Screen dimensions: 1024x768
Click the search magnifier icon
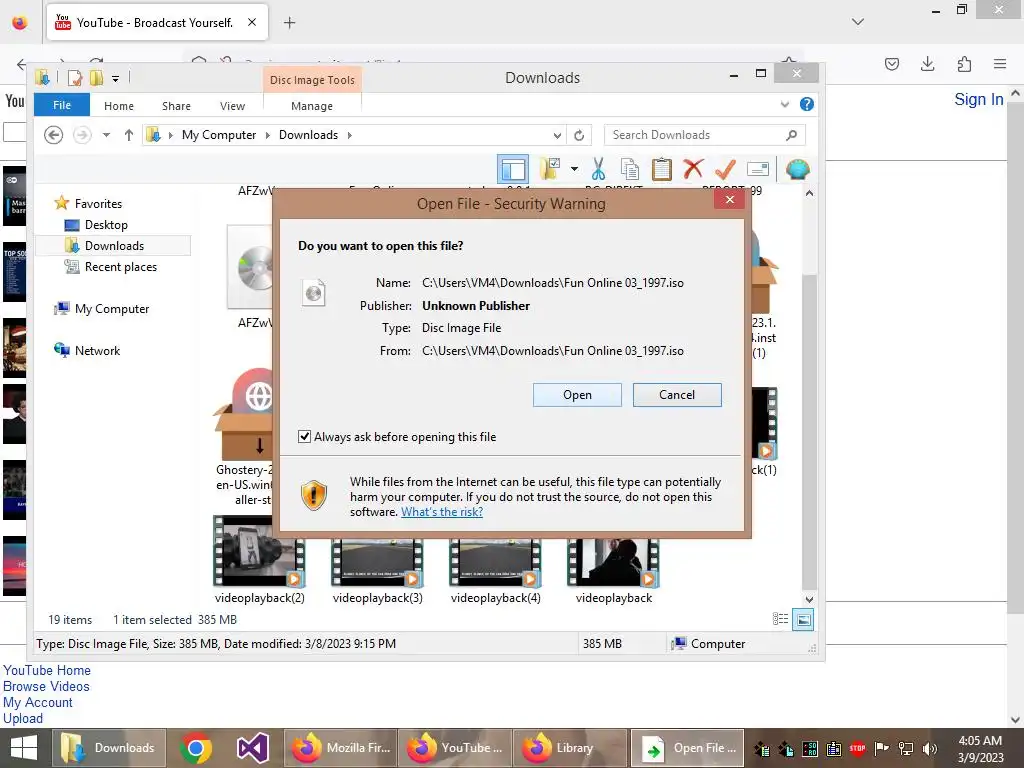click(x=792, y=135)
